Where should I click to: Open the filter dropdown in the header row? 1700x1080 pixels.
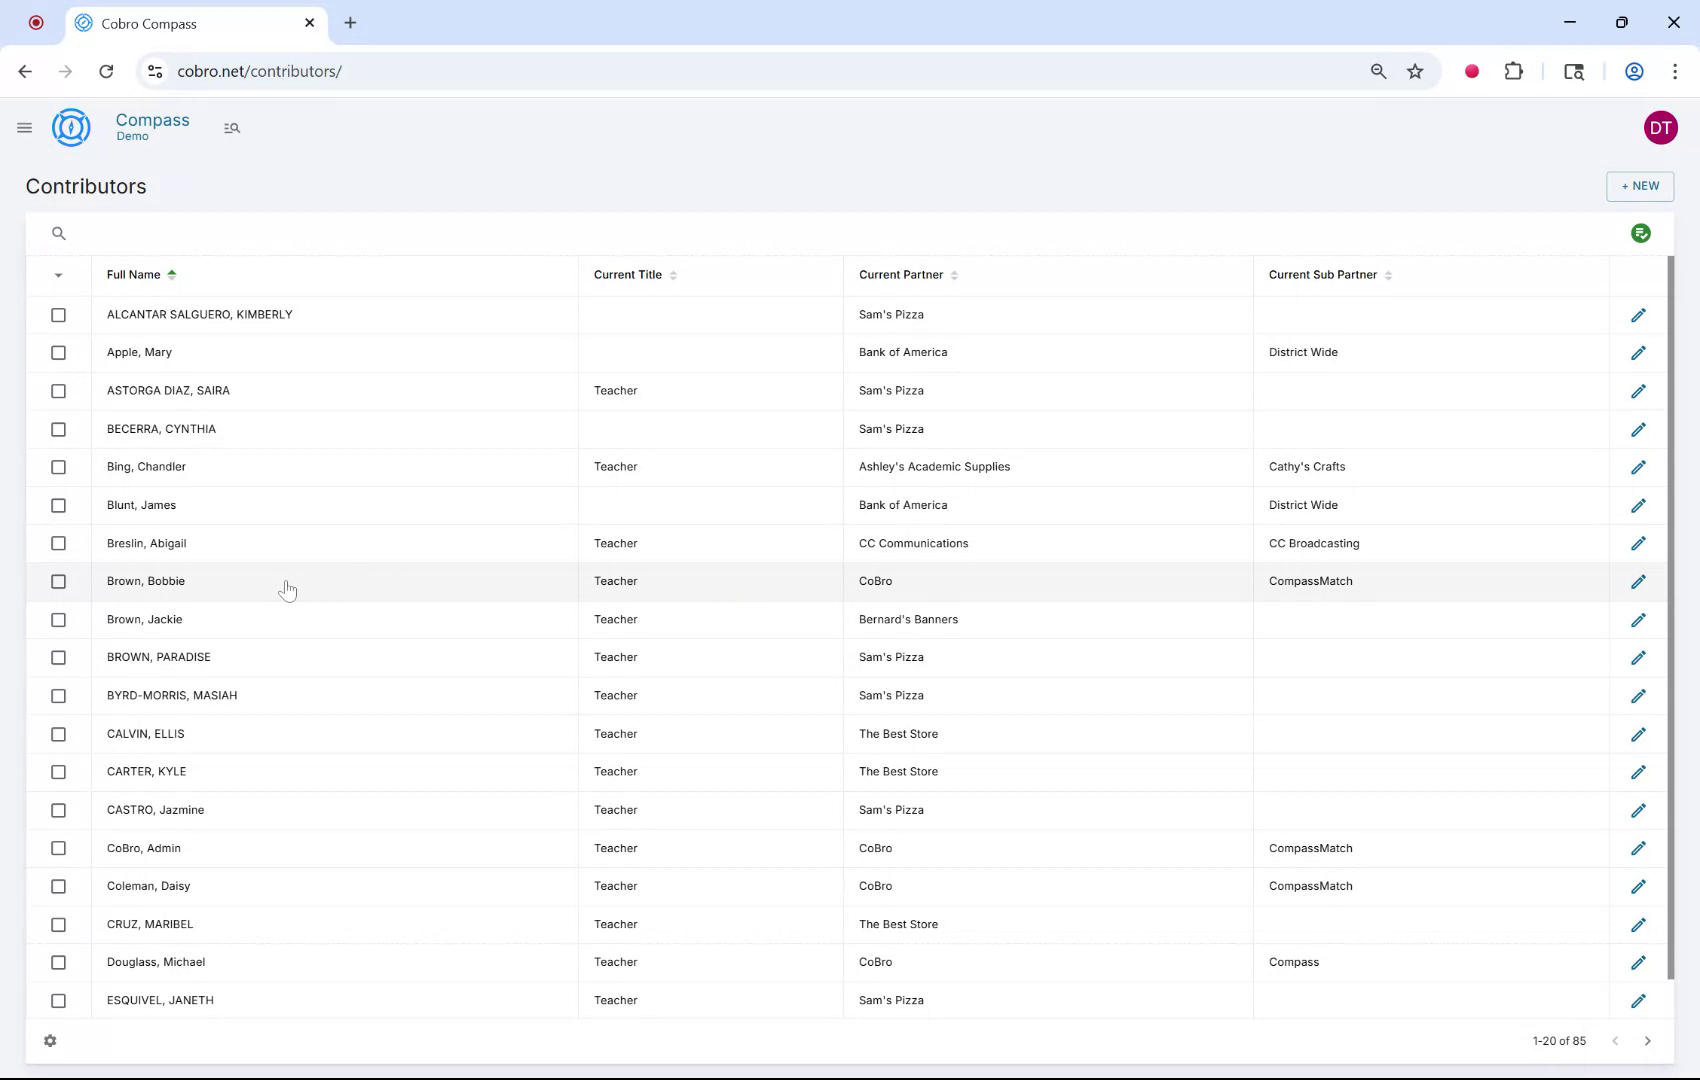click(x=58, y=275)
